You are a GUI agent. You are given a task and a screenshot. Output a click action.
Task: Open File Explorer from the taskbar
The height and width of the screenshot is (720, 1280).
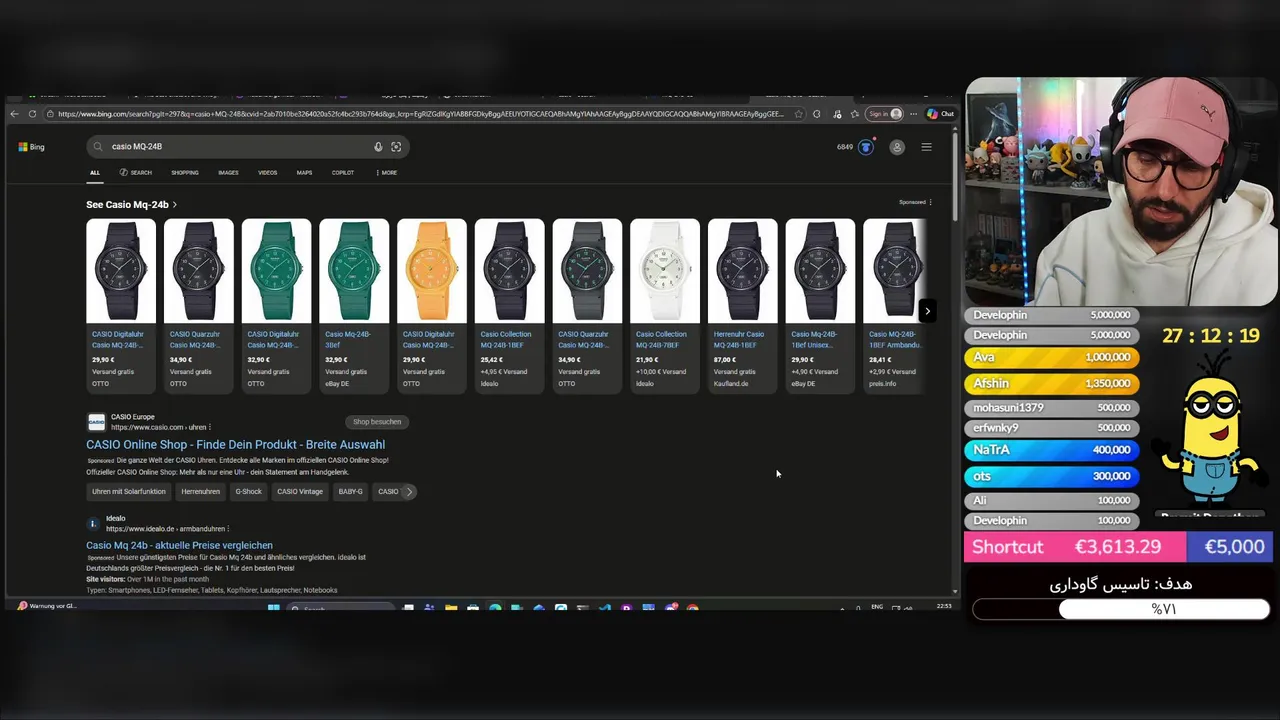point(451,607)
